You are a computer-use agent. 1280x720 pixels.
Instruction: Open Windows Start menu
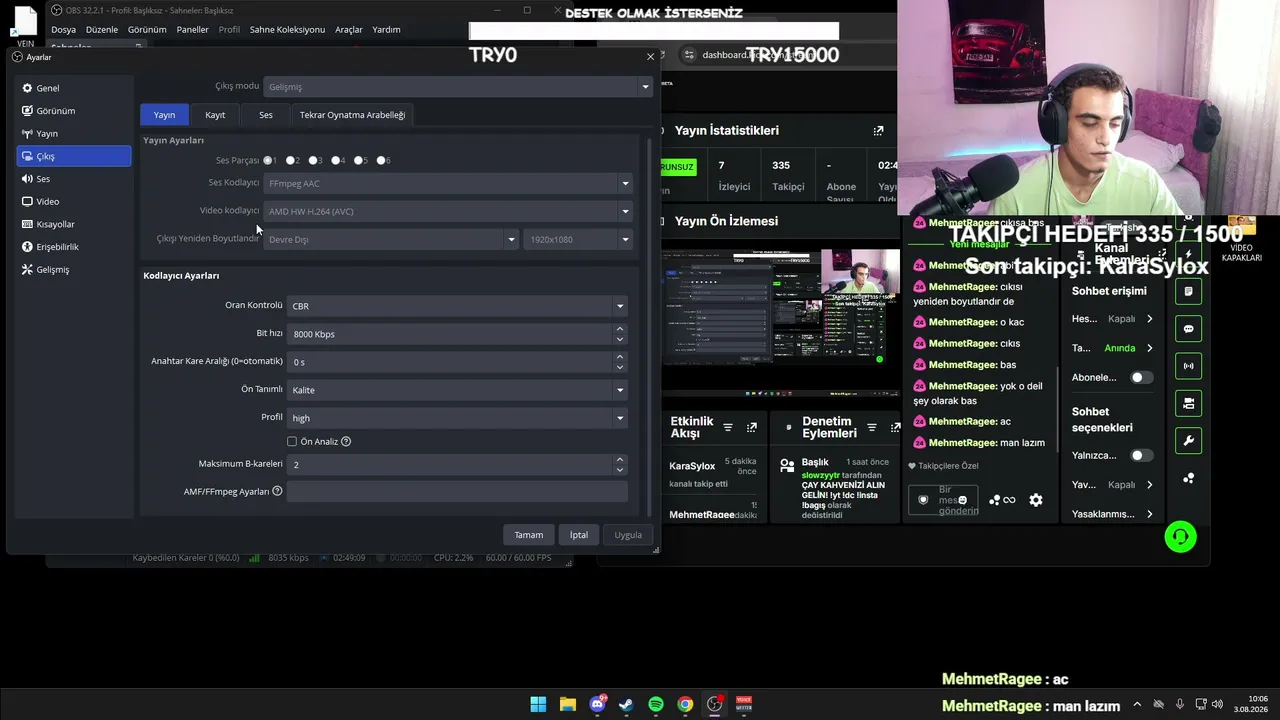pos(538,704)
